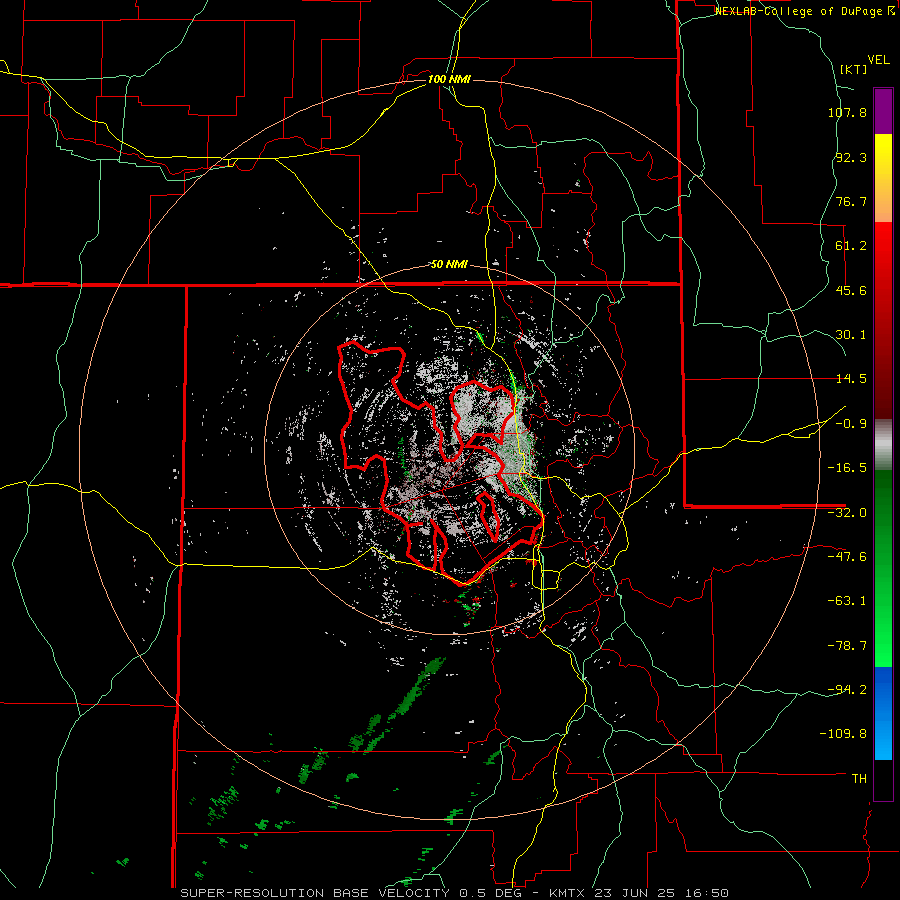The height and width of the screenshot is (900, 900).
Task: Select the 107.8 knots scale value
Action: click(847, 112)
